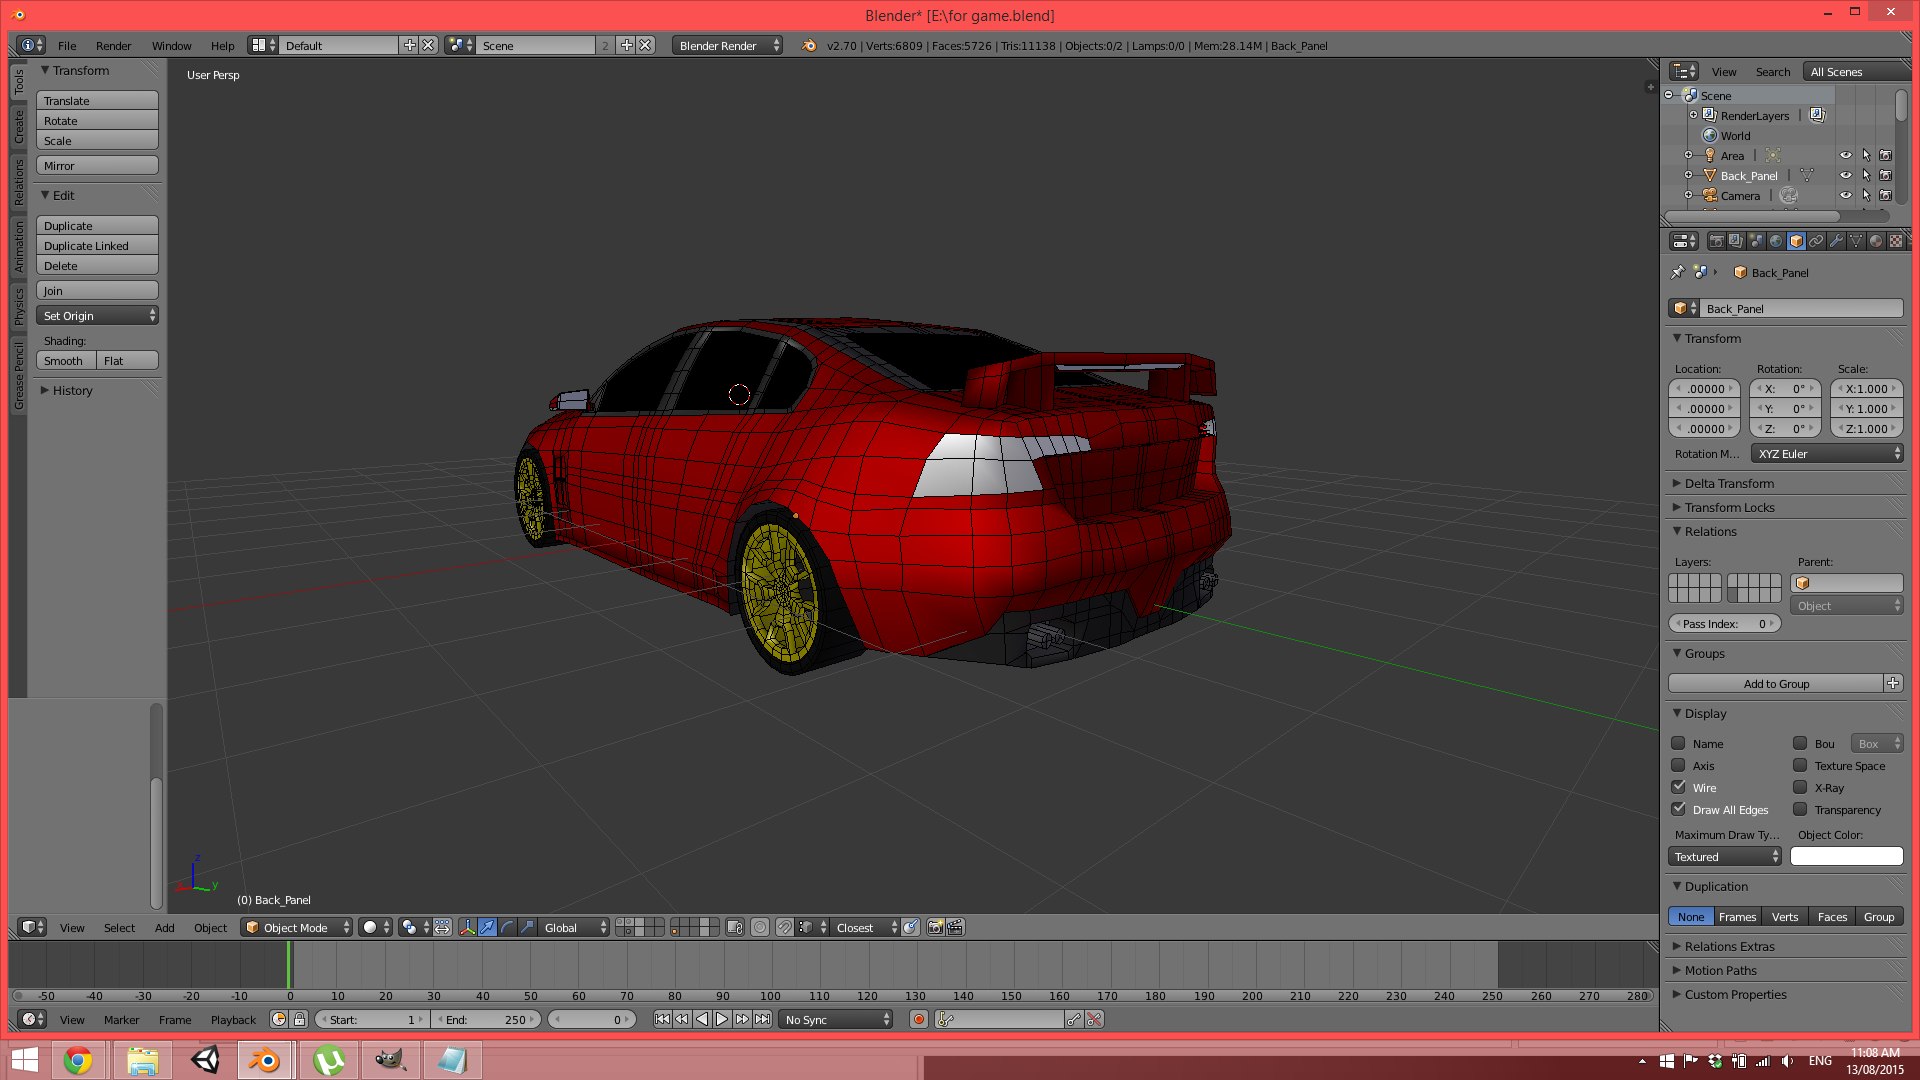Click the OpenGL render animation clapper icon
Viewport: 1920px width, 1080px height.
[955, 928]
